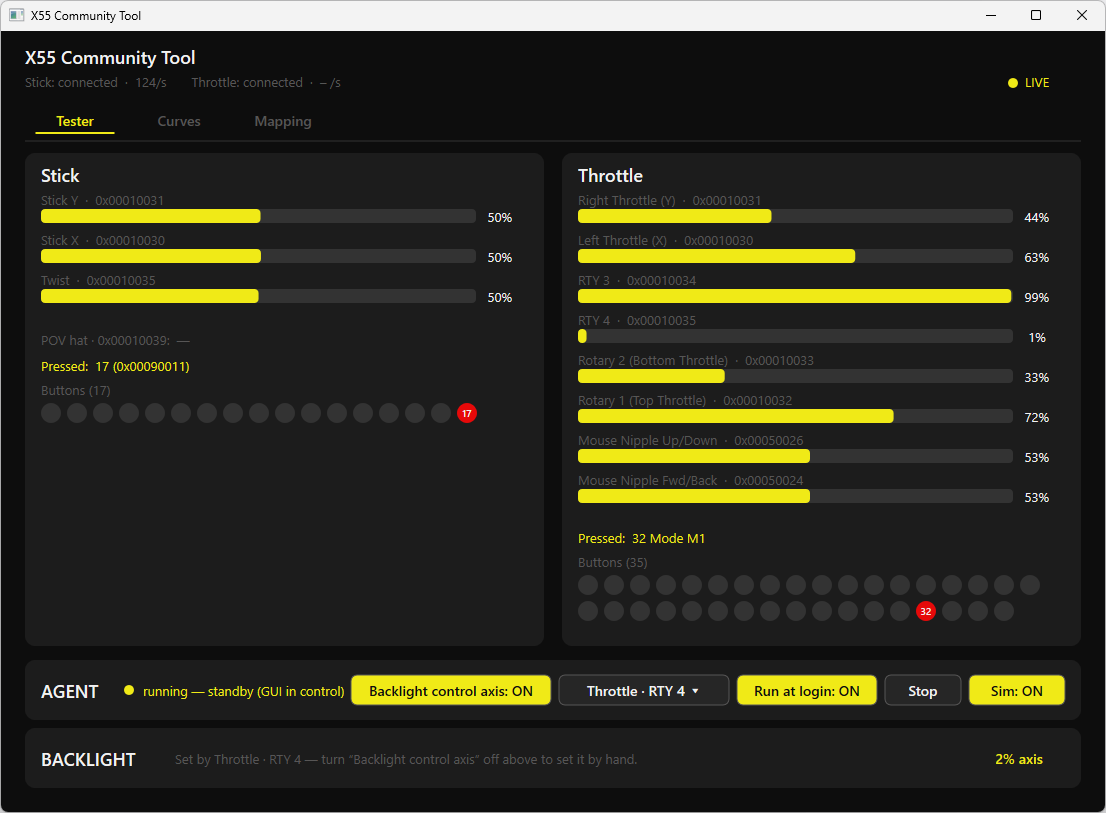Maximize the X55 Community Tool window

pyautogui.click(x=1035, y=15)
